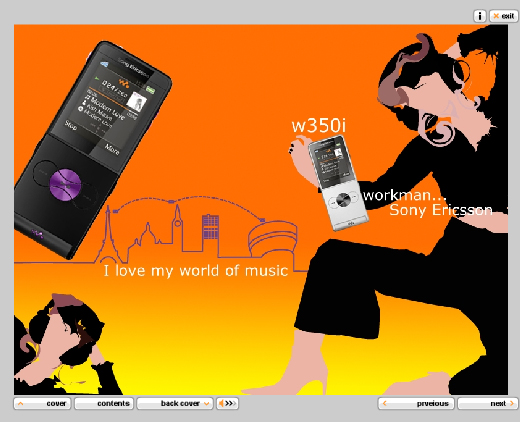
Task: Jump to the back cover
Action: tap(175, 403)
